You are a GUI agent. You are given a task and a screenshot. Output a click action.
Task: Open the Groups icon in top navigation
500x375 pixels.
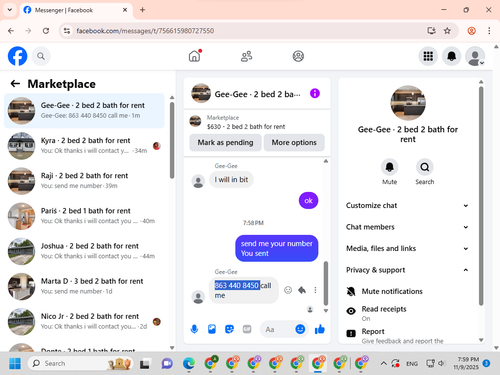coord(298,56)
